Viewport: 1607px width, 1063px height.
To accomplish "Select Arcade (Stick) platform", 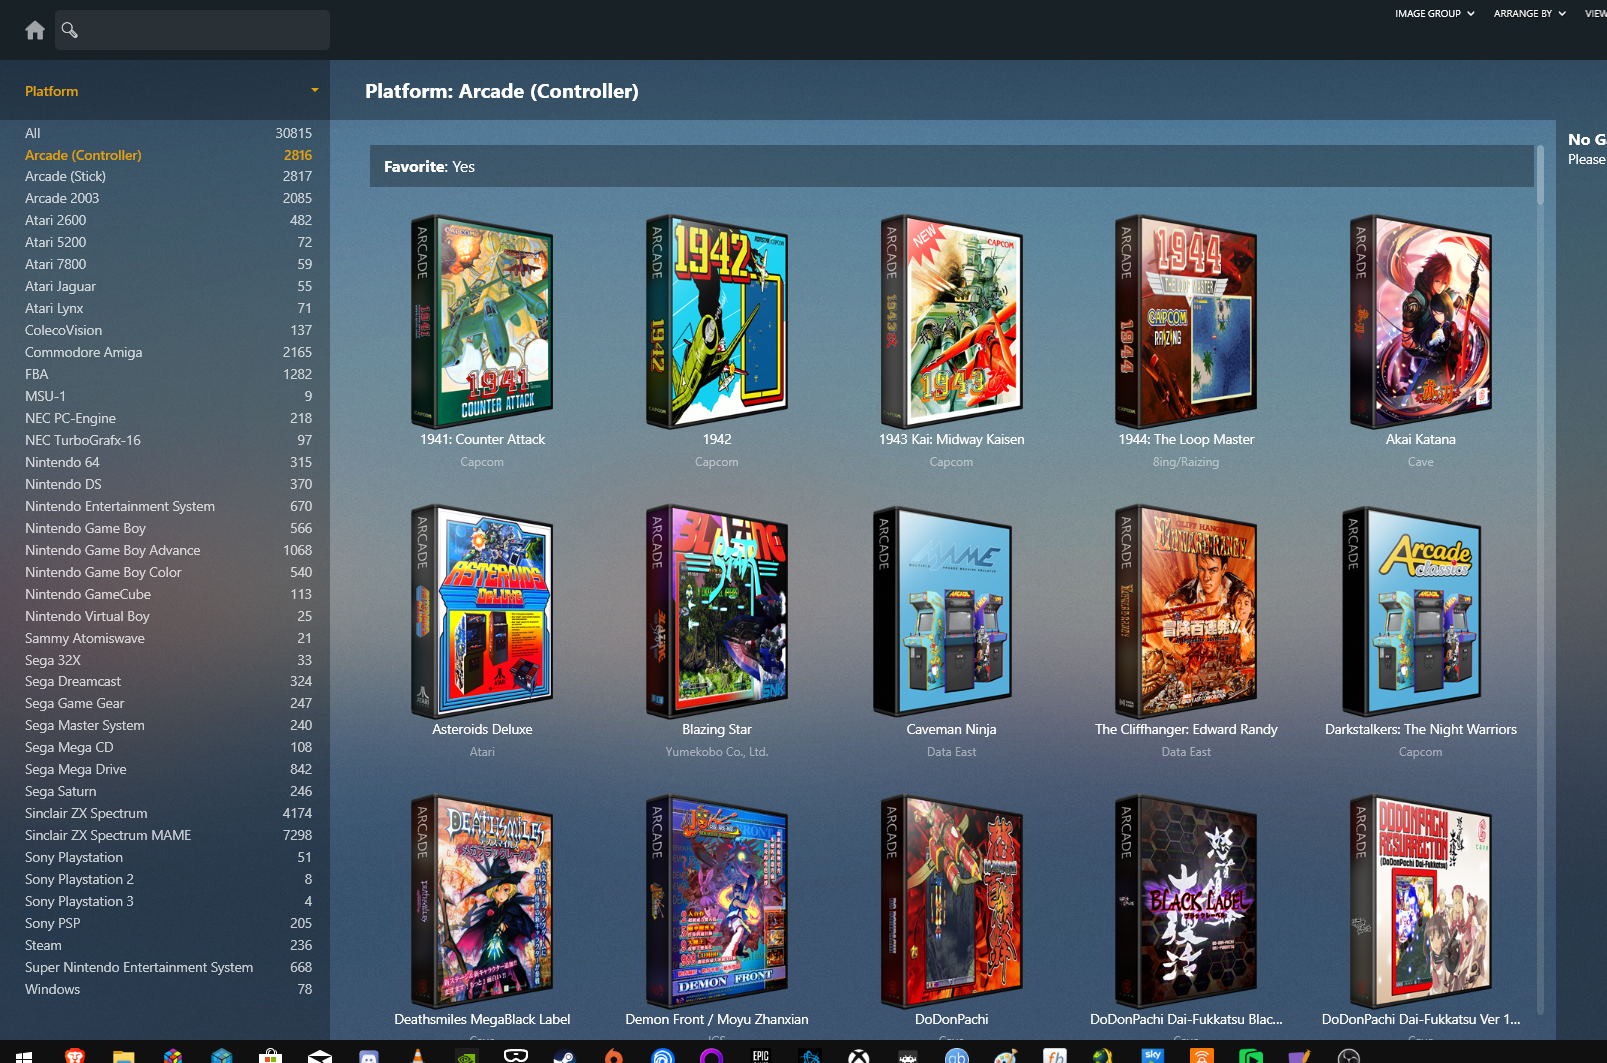I will pos(168,176).
